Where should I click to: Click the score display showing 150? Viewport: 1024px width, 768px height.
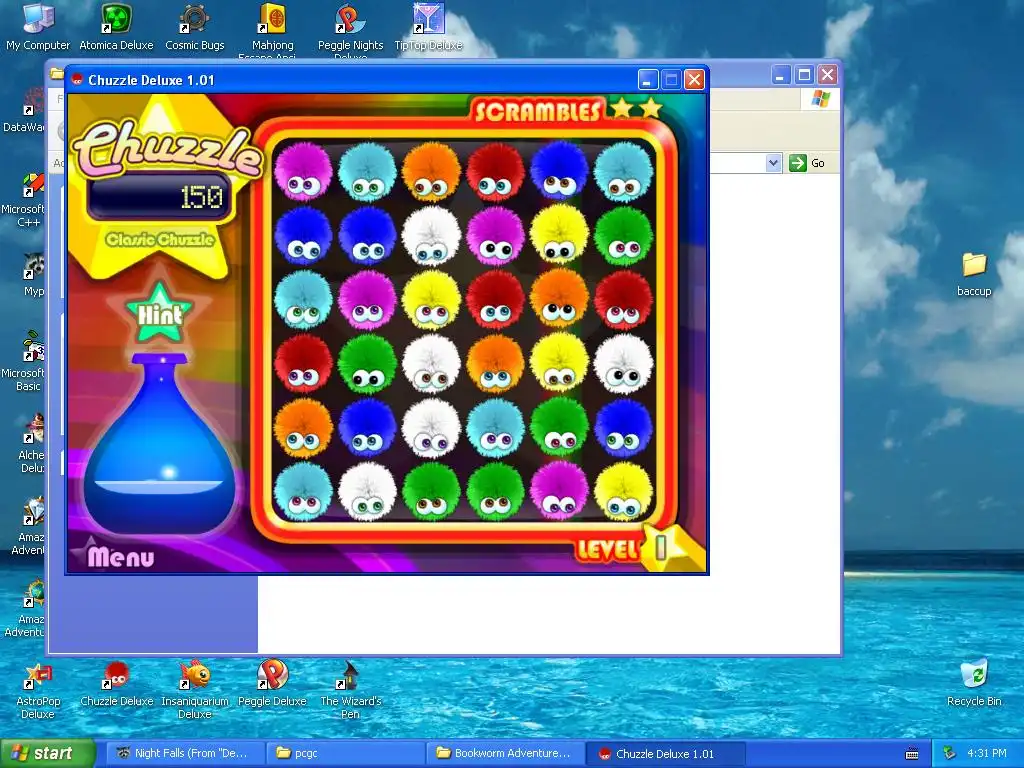(159, 197)
